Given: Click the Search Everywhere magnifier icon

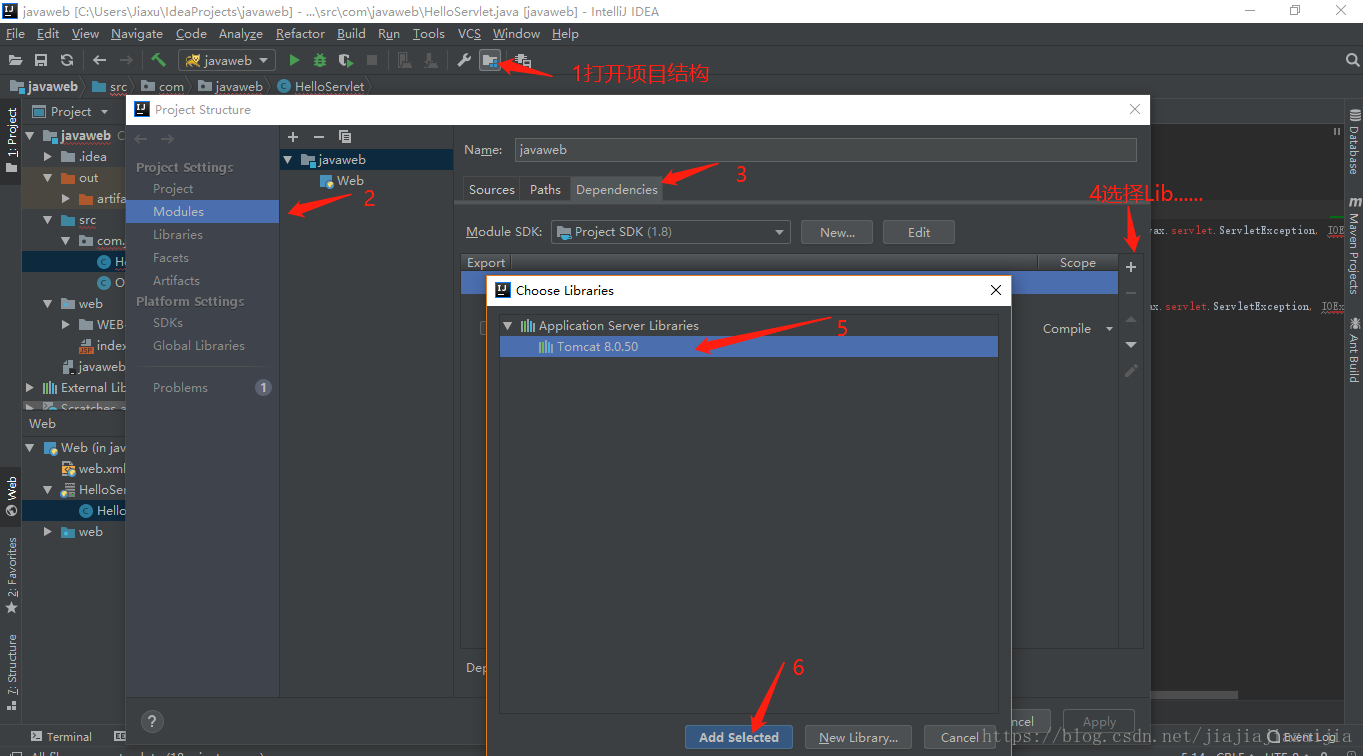Looking at the screenshot, I should click(1352, 60).
